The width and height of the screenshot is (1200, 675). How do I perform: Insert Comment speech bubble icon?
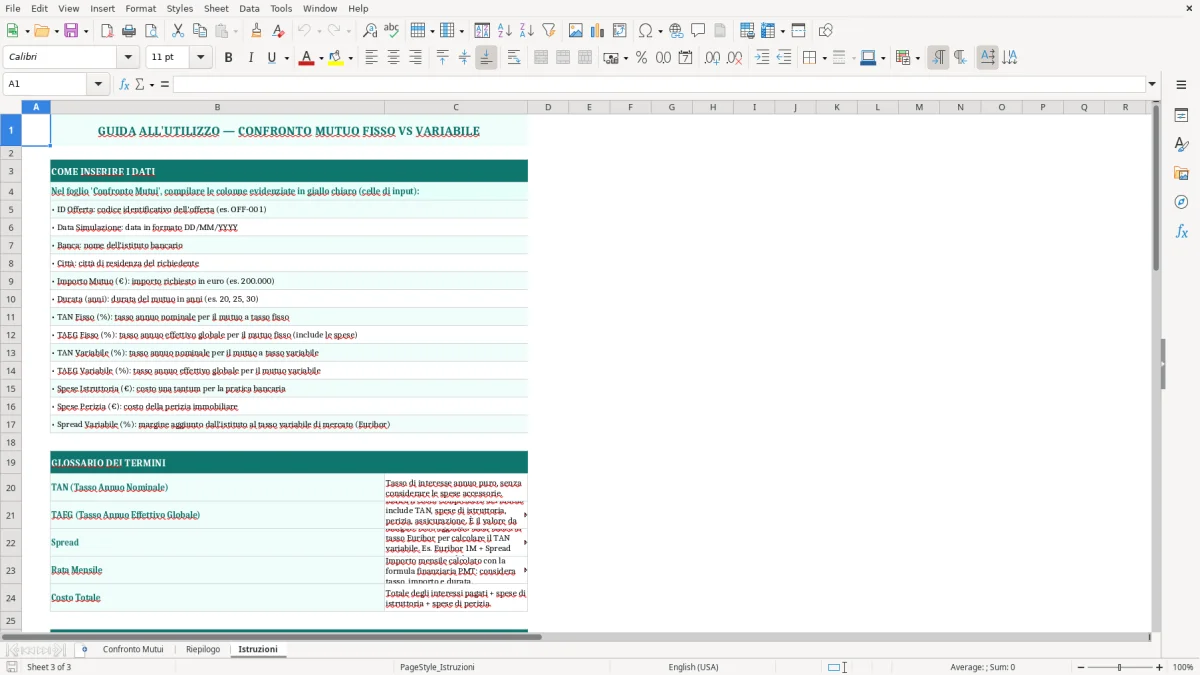[698, 31]
